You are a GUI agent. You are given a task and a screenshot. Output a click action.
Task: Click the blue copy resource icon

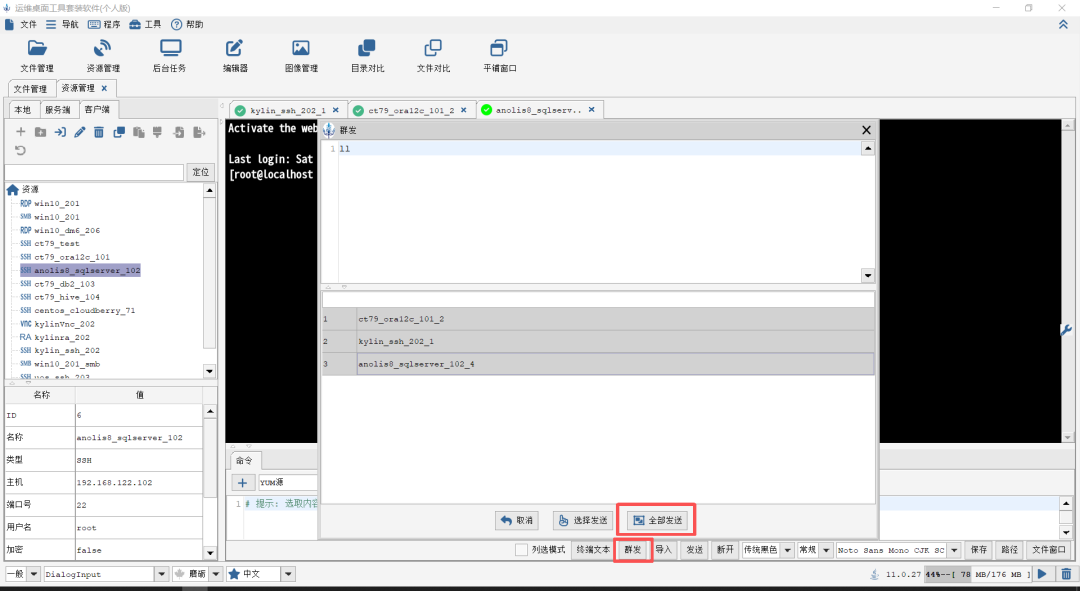(x=119, y=132)
